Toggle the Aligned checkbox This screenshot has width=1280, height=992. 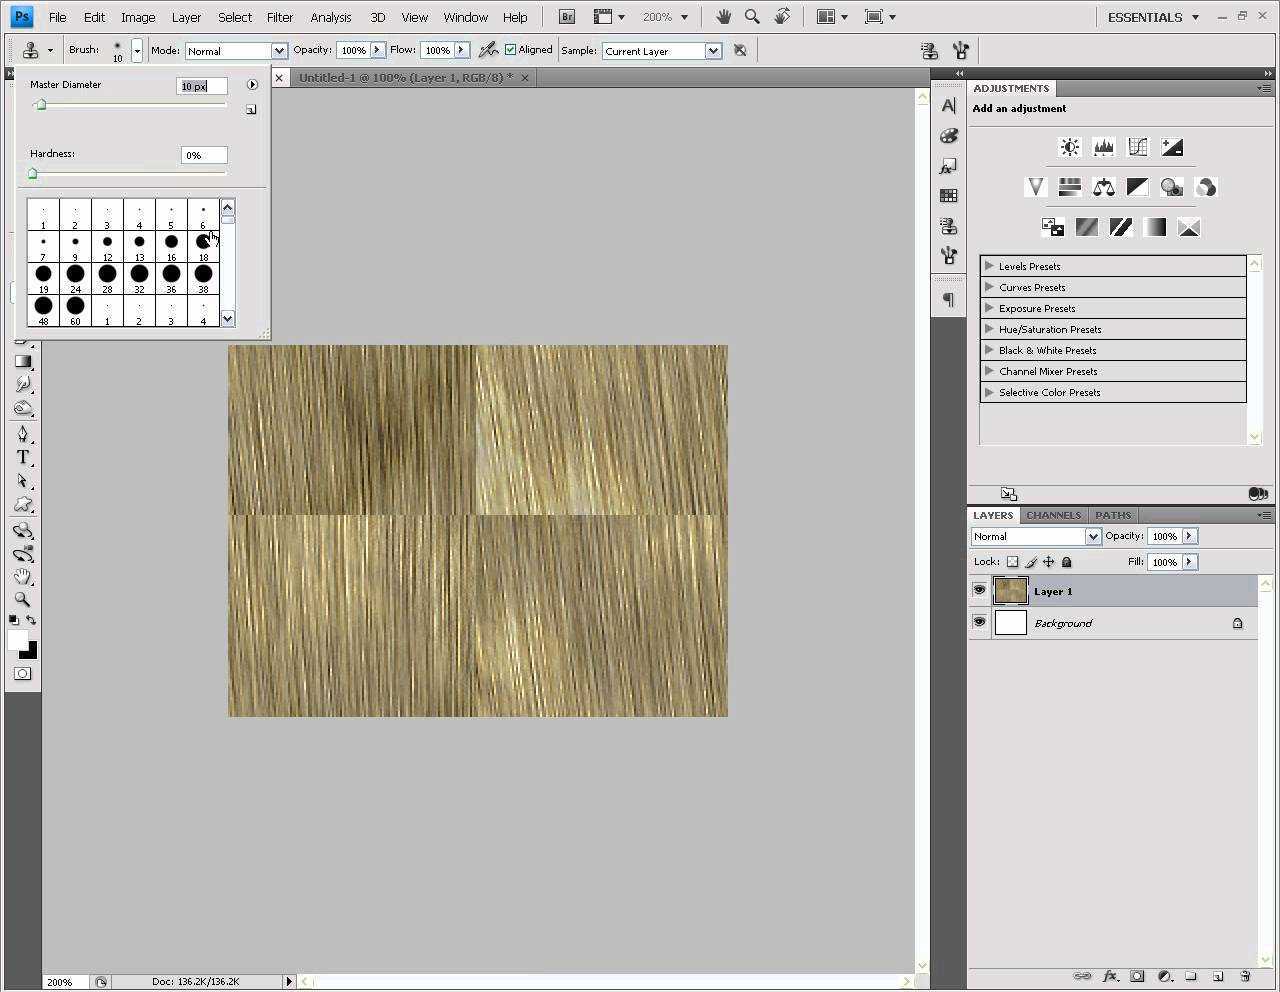tap(510, 50)
